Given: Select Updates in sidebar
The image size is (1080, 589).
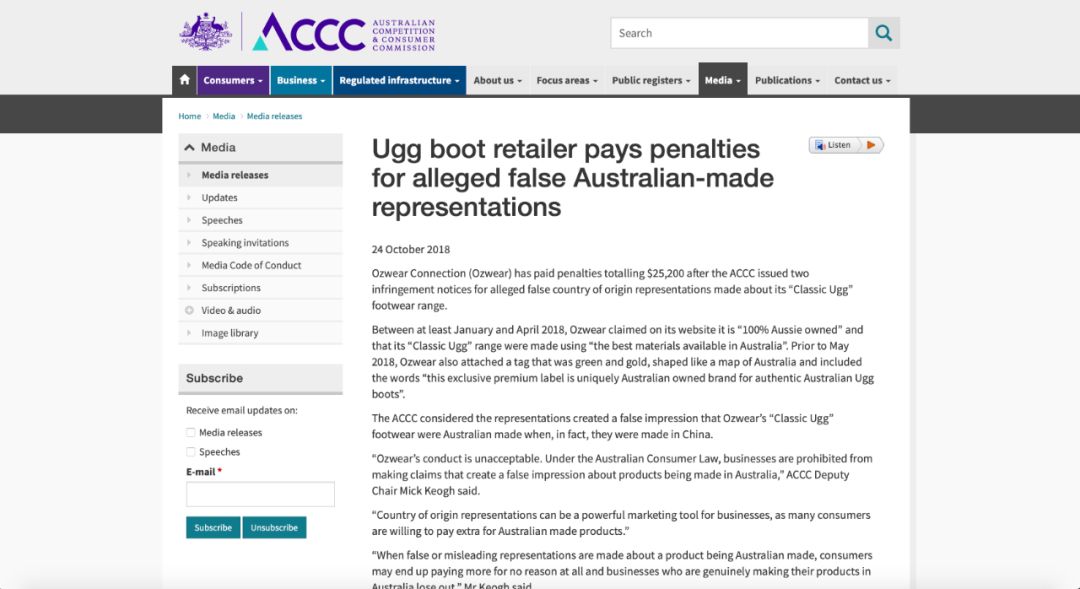Looking at the screenshot, I should coord(260,198).
